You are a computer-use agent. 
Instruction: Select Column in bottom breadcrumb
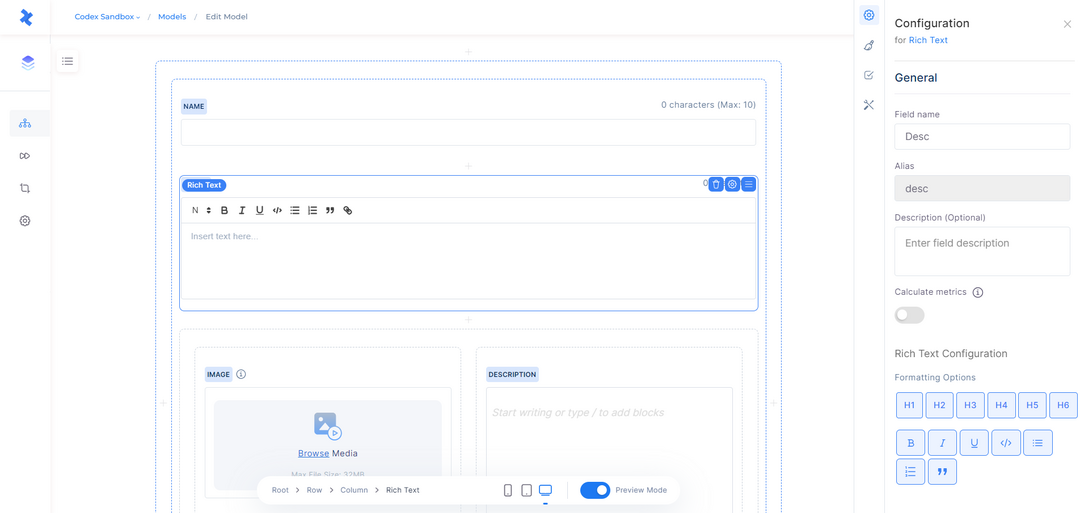(354, 490)
